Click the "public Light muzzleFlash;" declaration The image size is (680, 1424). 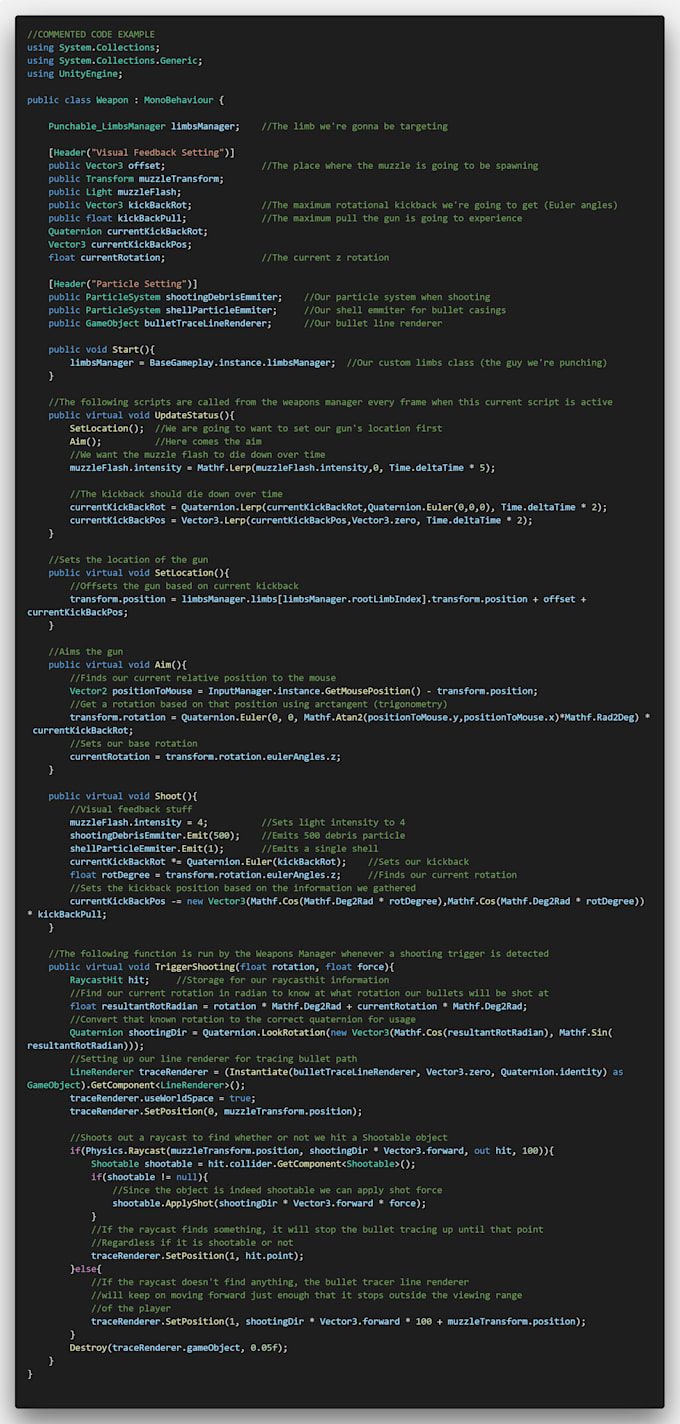point(114,192)
